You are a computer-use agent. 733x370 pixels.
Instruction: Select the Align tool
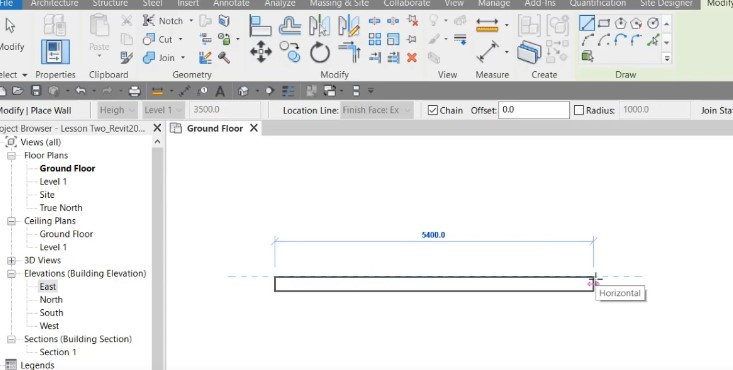(x=260, y=25)
